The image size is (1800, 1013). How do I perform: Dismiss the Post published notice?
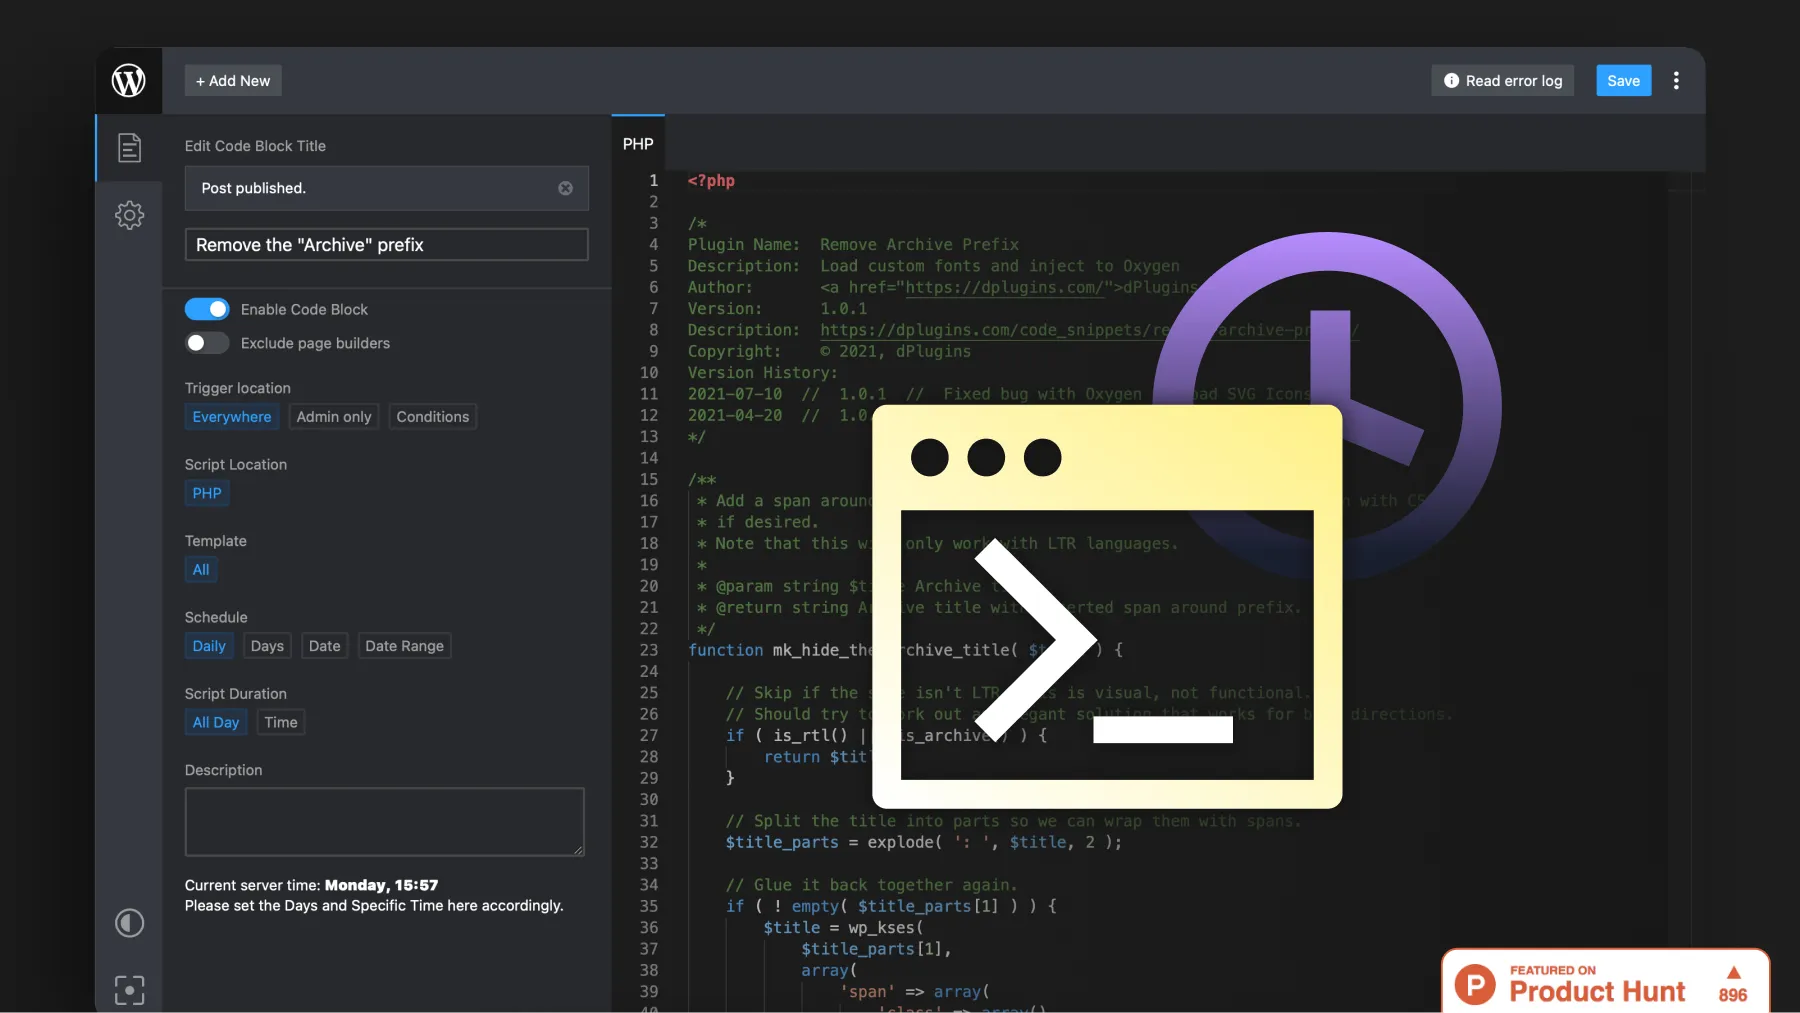[565, 188]
